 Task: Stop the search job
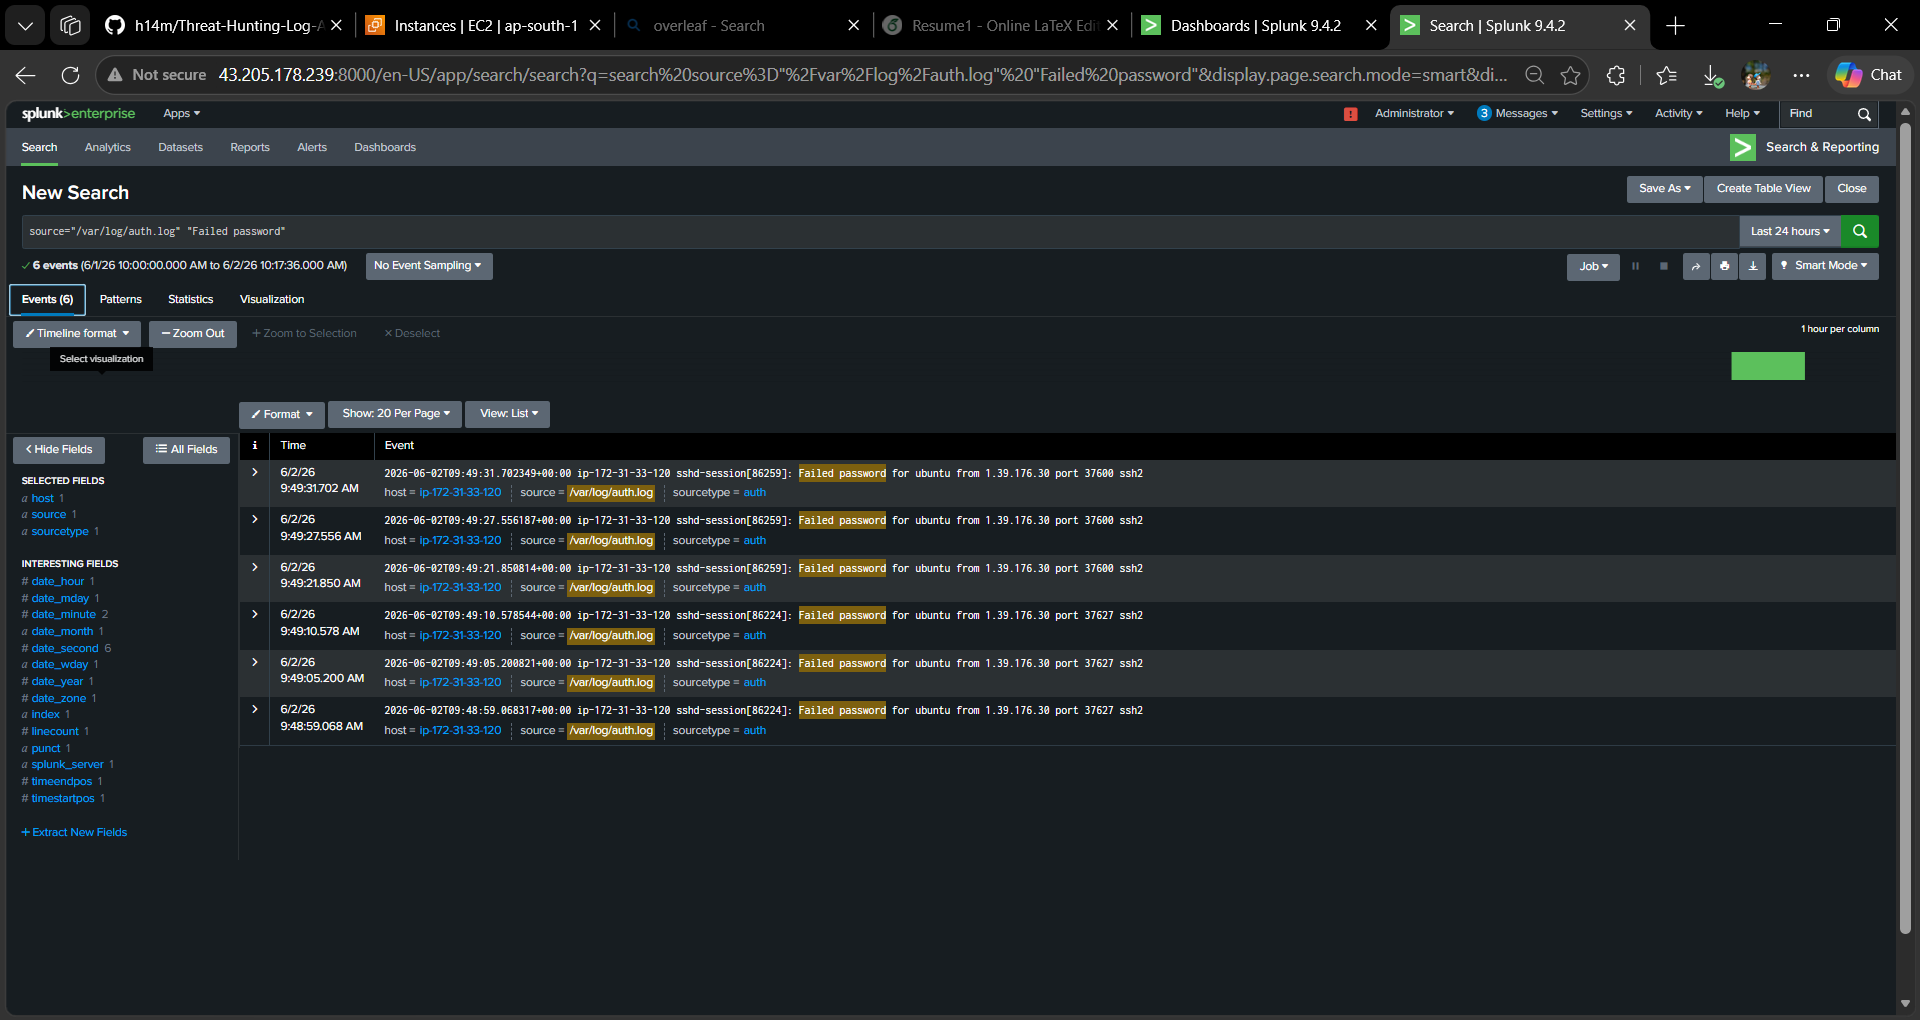pyautogui.click(x=1663, y=266)
